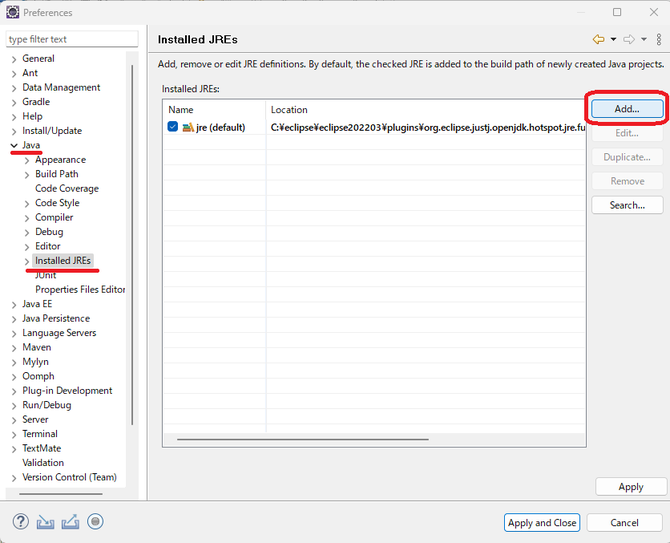670x543 pixels.
Task: Select Install/Update in the tree
Action: [52, 131]
